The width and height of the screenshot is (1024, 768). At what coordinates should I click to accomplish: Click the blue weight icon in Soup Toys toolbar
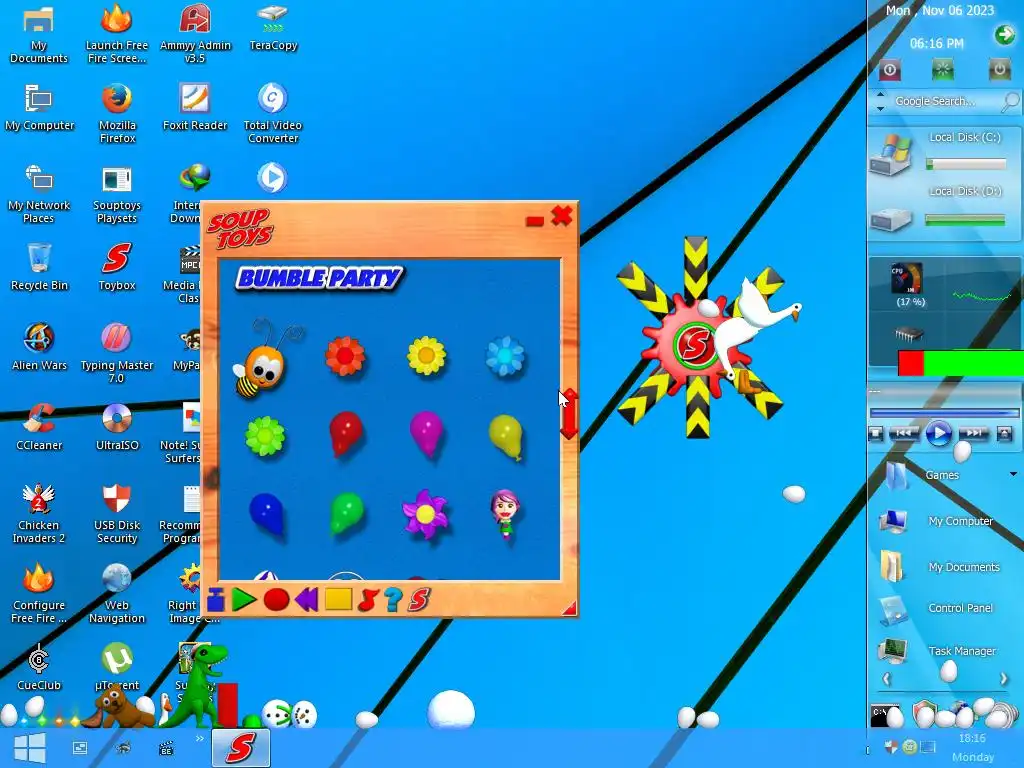216,600
